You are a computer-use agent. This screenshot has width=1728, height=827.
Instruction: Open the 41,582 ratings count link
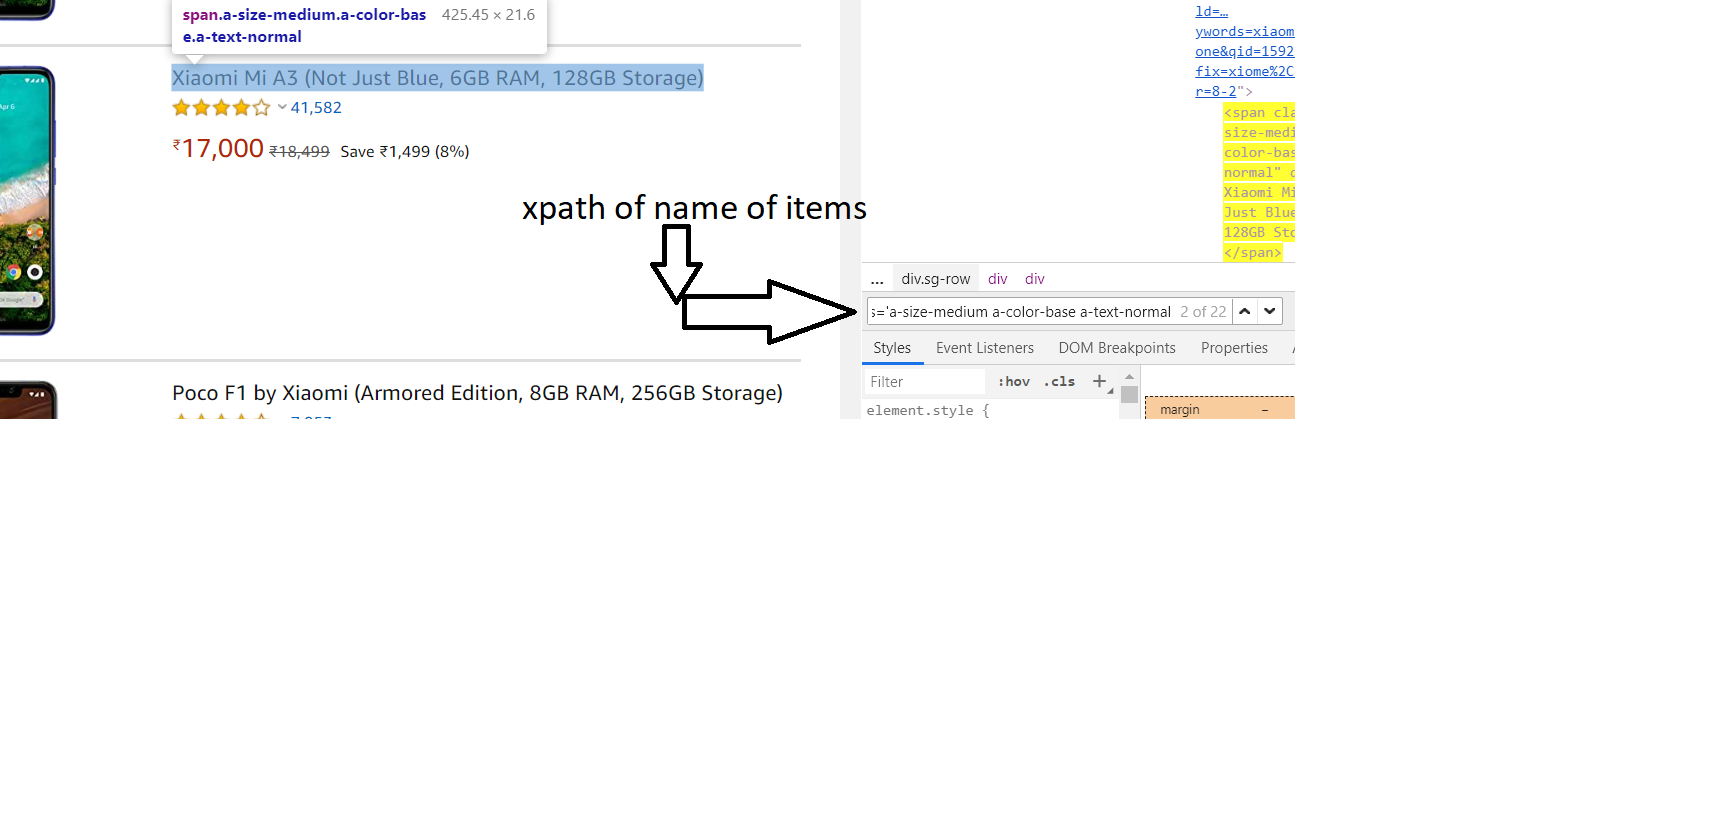tap(316, 107)
